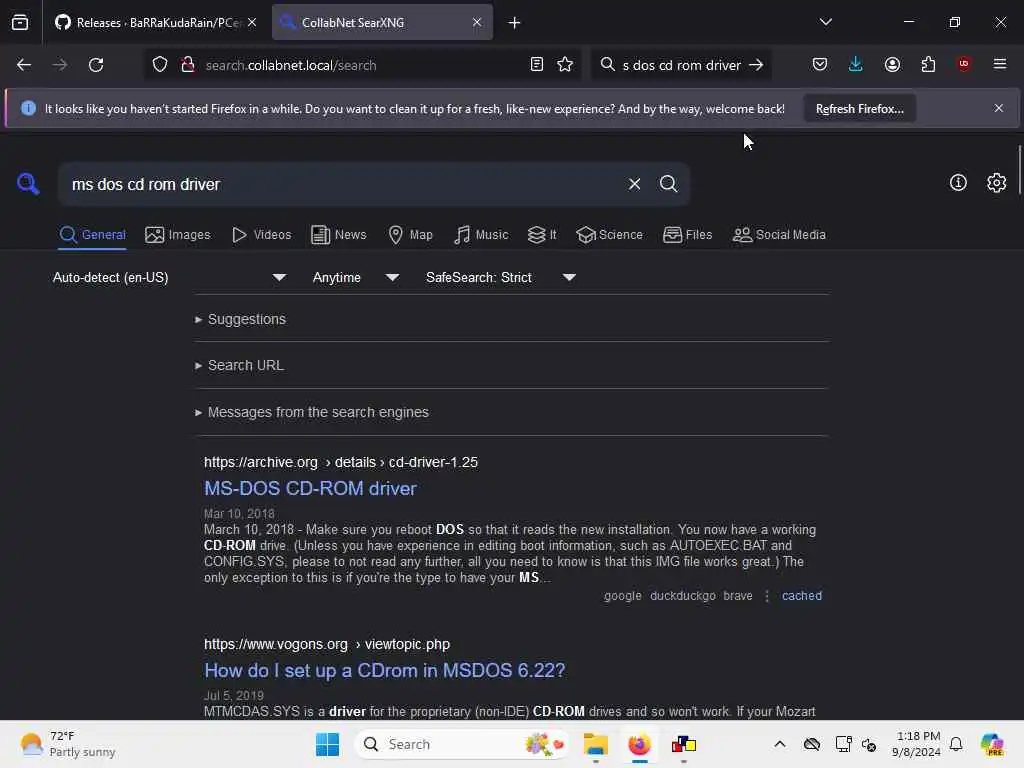Switch to Videos category
Screen dimensions: 1024x768
coord(261,234)
